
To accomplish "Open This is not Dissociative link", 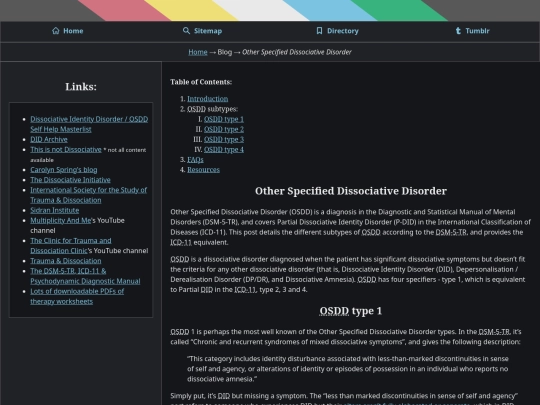I will click(66, 149).
